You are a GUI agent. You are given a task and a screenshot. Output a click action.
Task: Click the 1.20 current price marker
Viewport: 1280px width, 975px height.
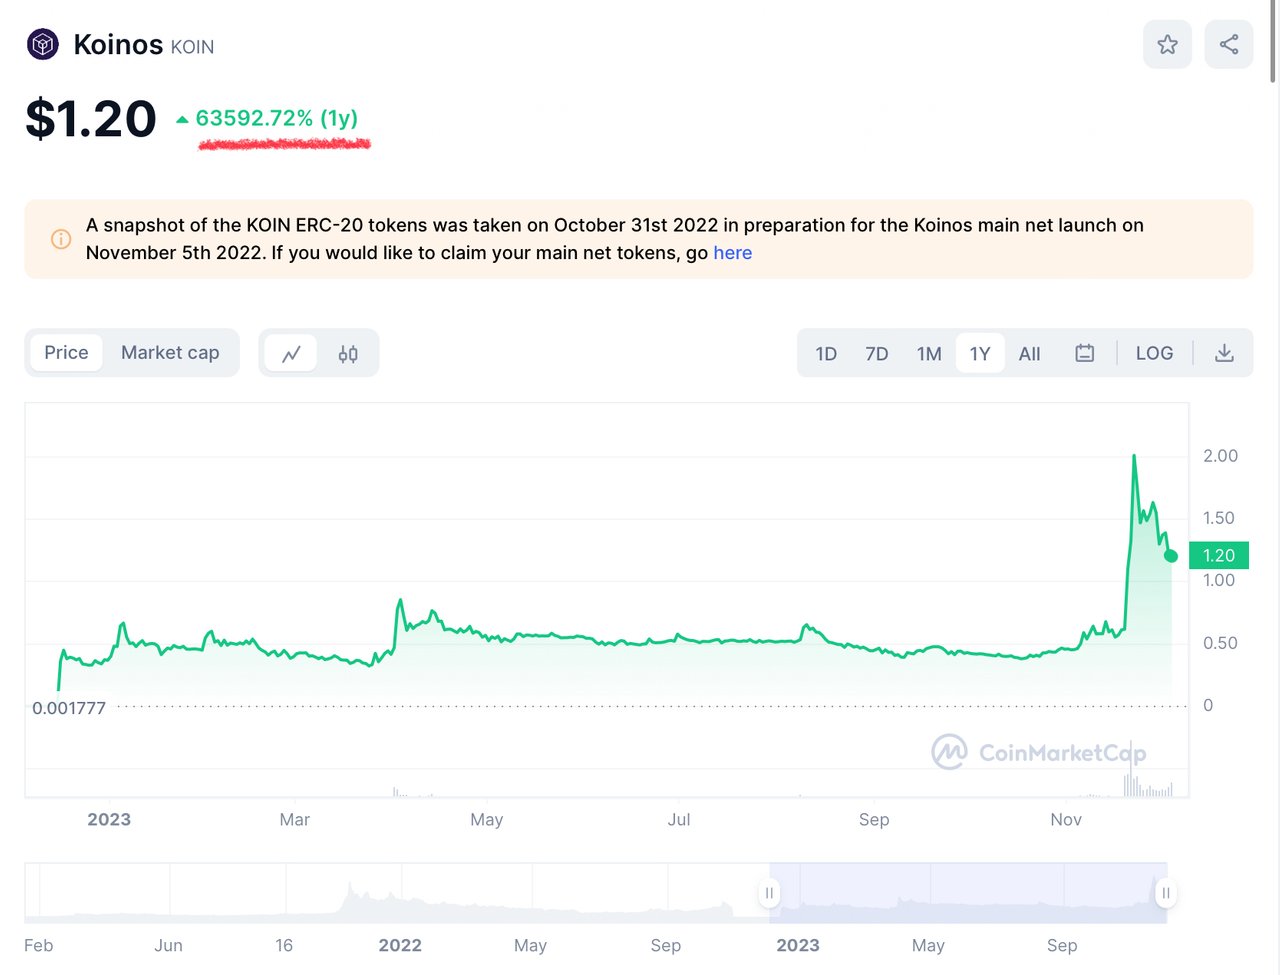pos(1218,556)
